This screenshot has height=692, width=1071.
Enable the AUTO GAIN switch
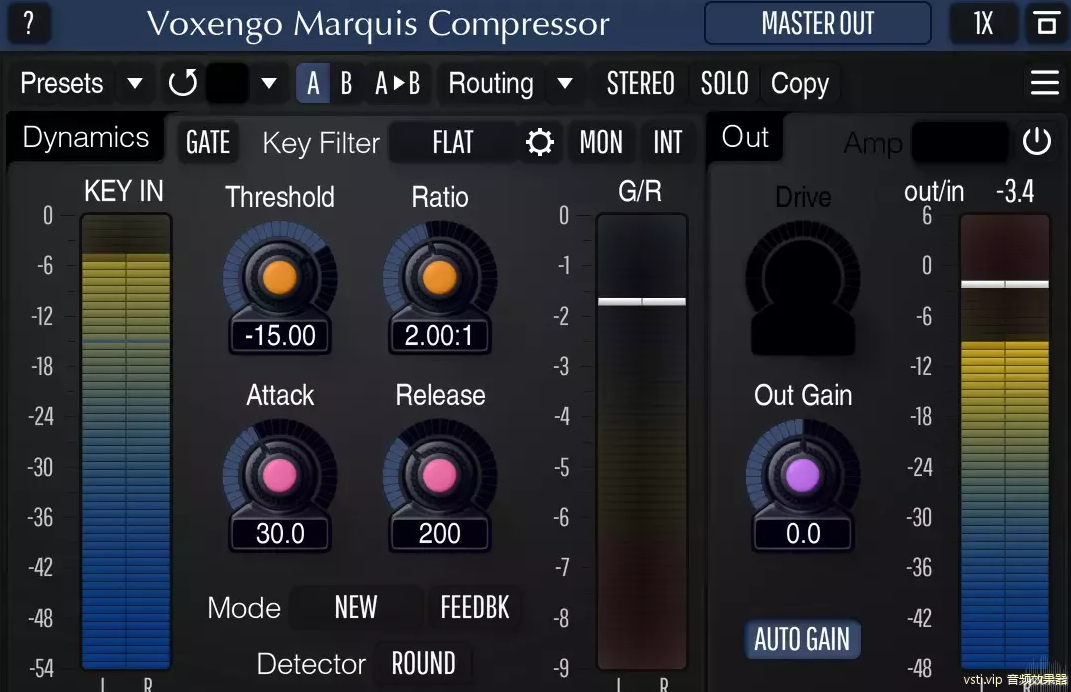point(802,639)
